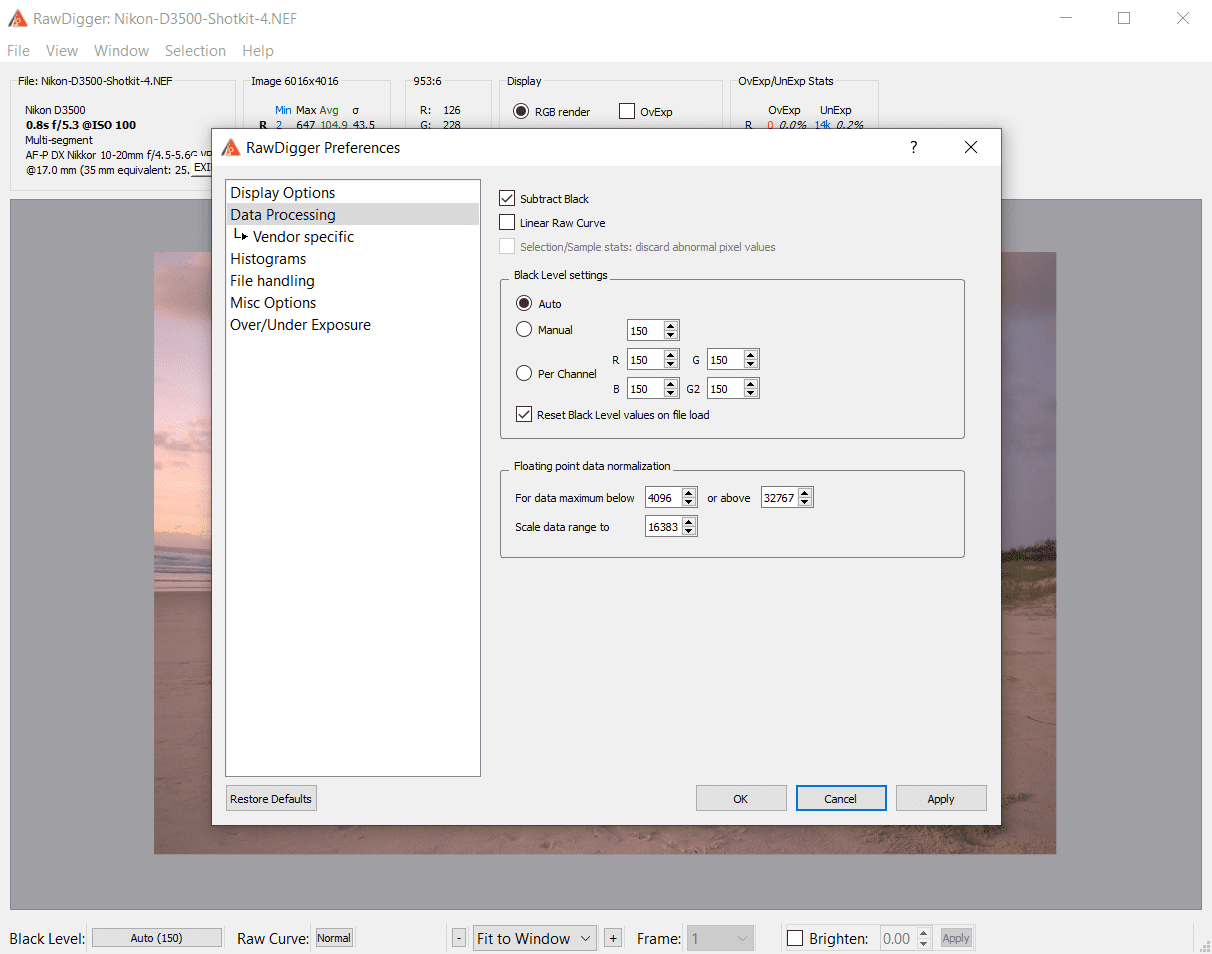Screen dimensions: 1212x954
Task: Select the Display Options preferences page
Action: click(352, 193)
